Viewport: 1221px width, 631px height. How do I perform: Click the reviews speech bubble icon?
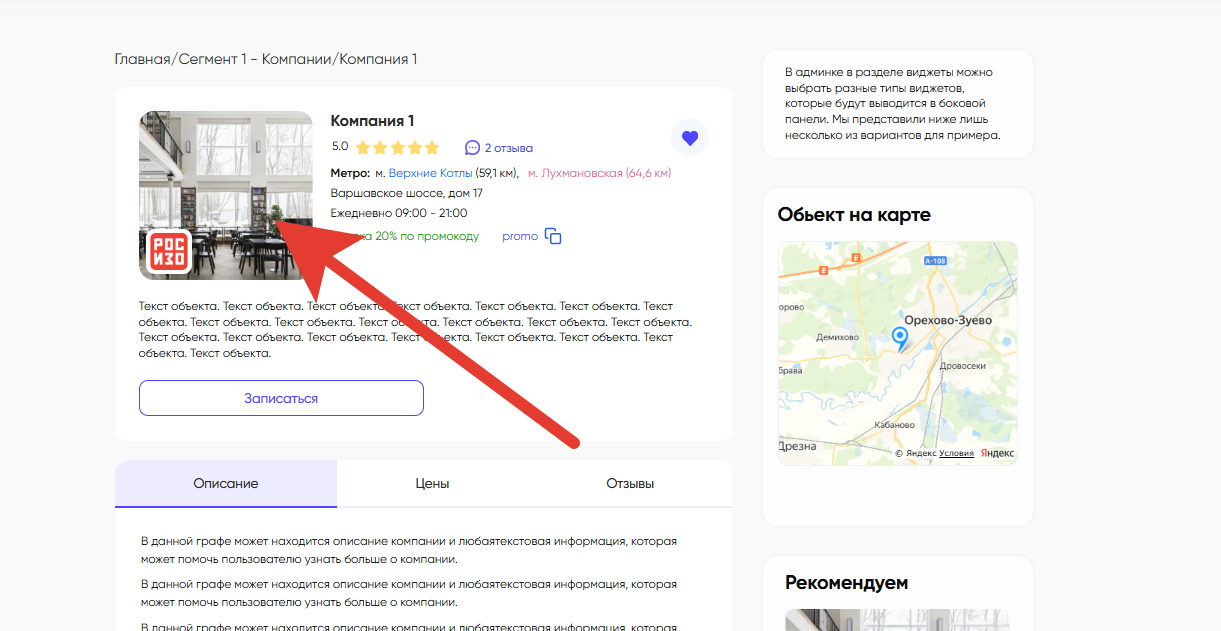(473, 148)
